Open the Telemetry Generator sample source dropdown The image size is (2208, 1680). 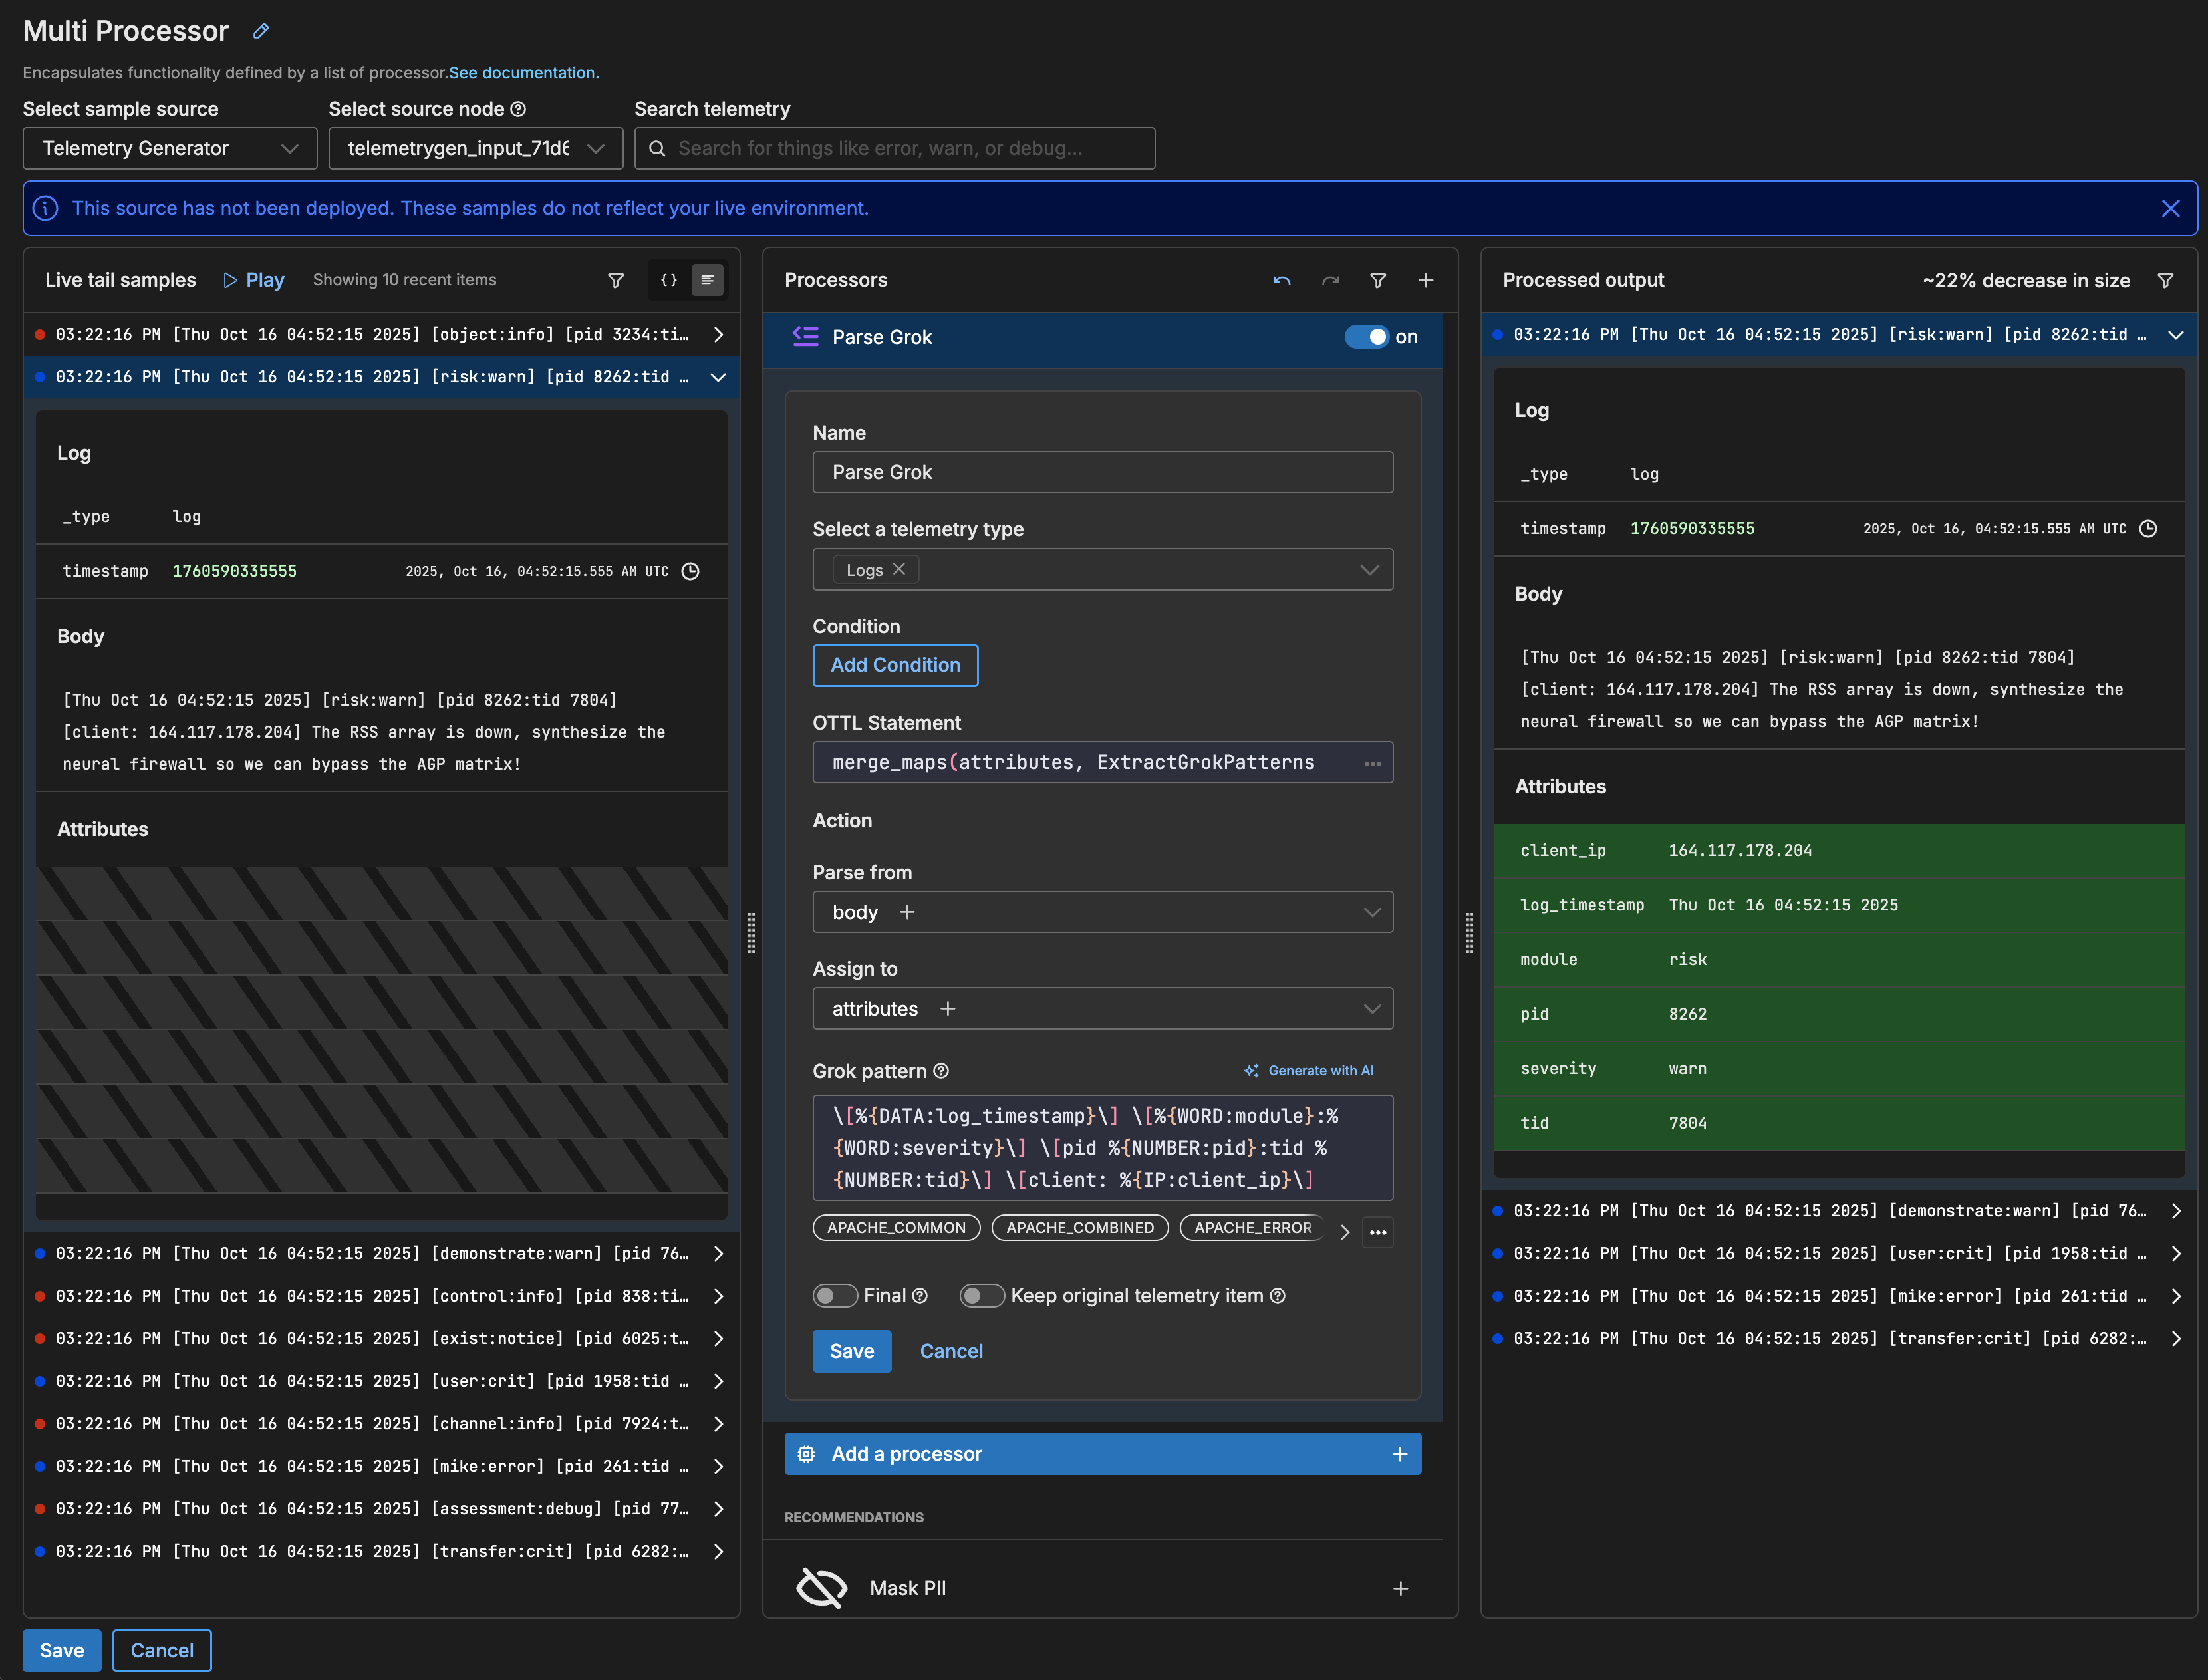point(170,148)
